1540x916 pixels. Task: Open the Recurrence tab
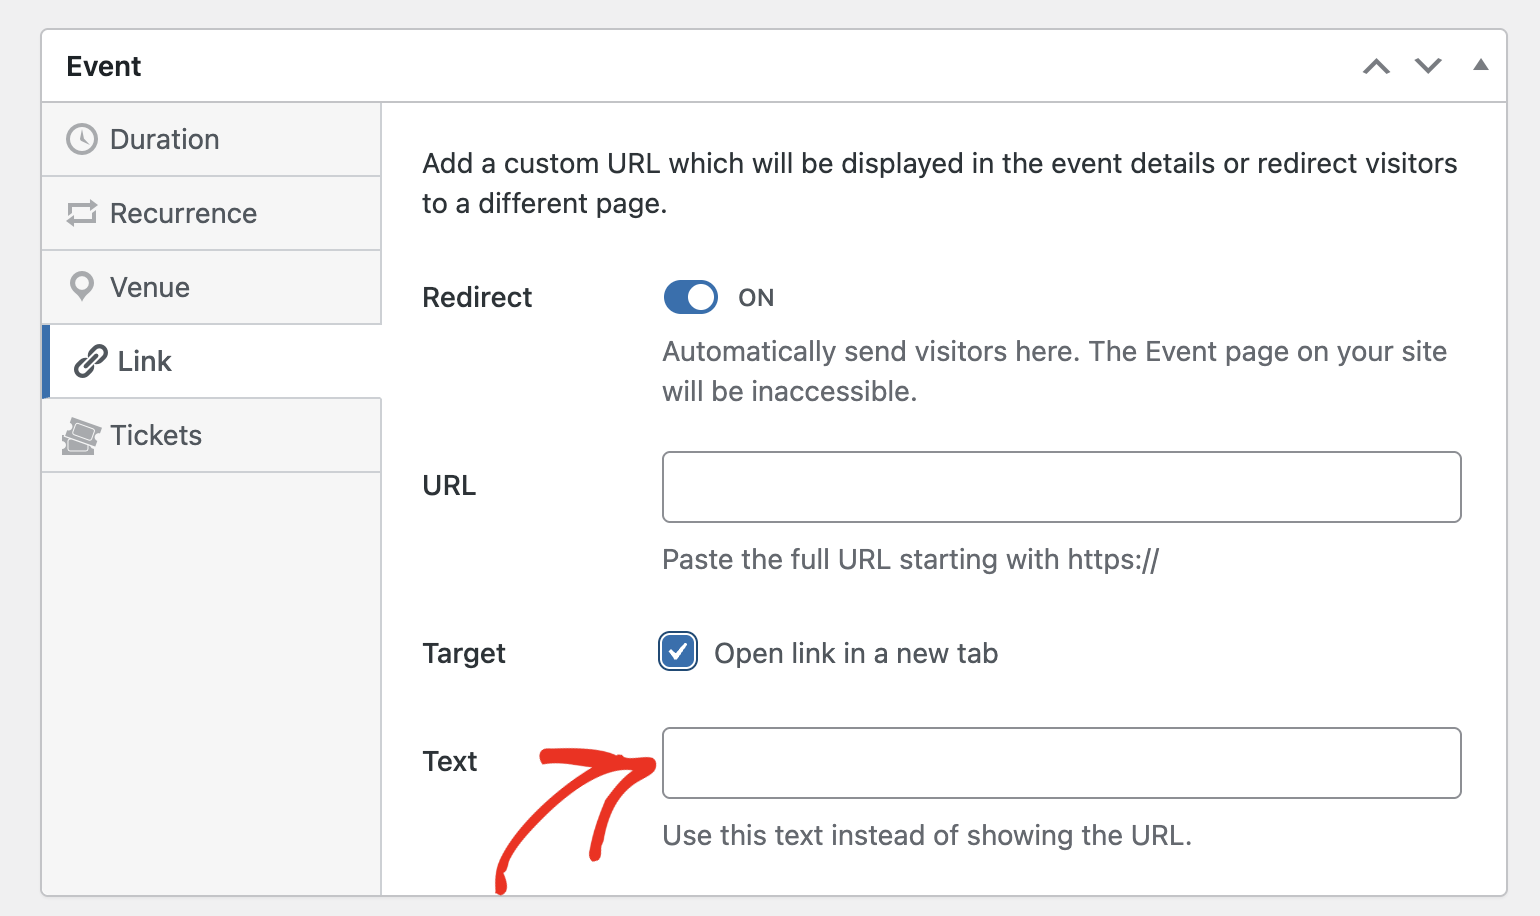(x=211, y=213)
